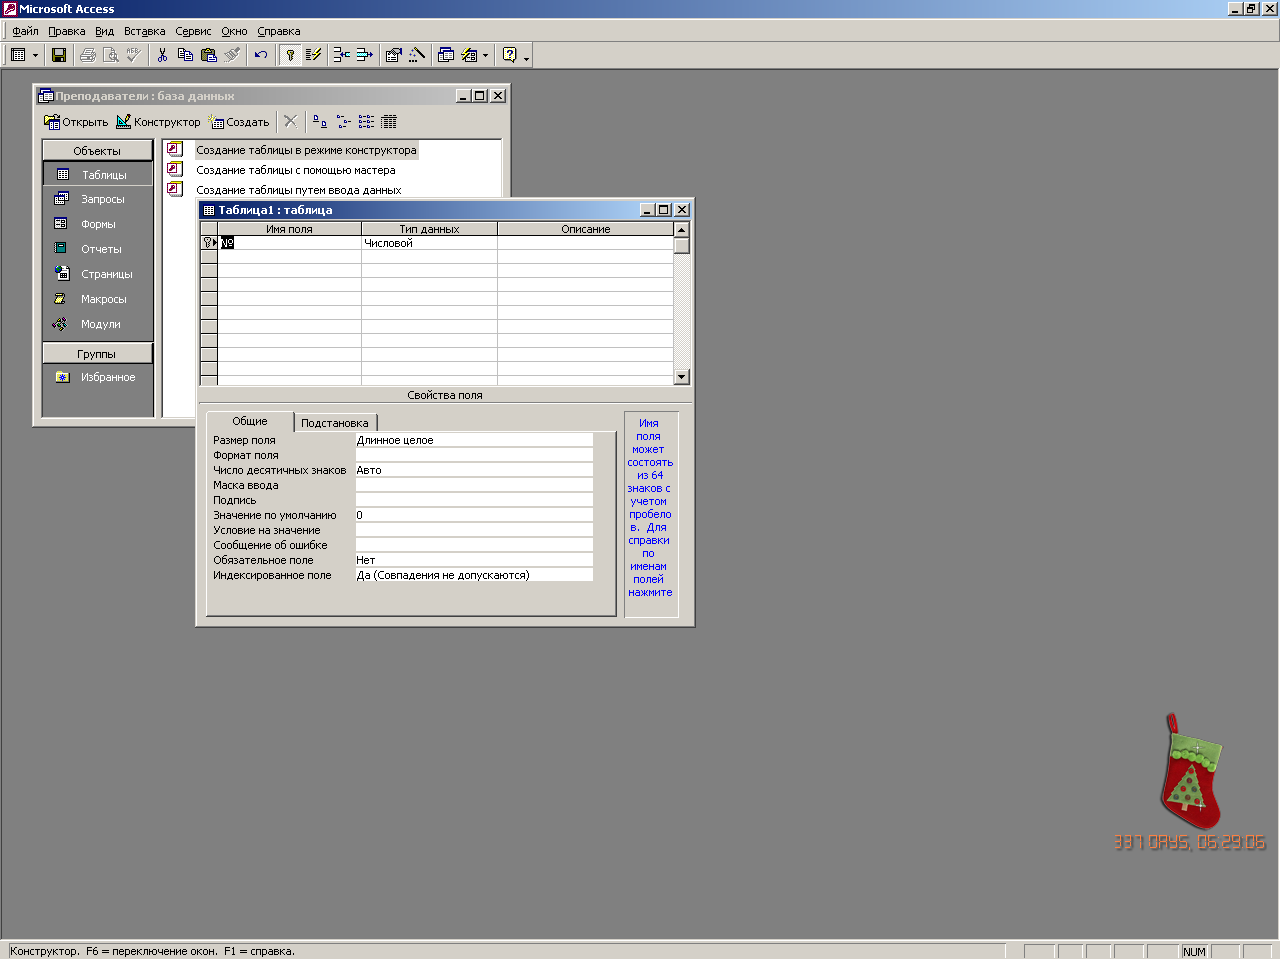The image size is (1280, 960).
Task: Click Открыть button in database window
Action: tap(76, 122)
